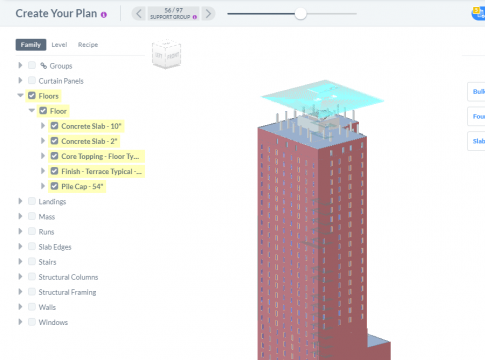The width and height of the screenshot is (485, 360).
Task: Click the timeline slider handle
Action: 300,14
